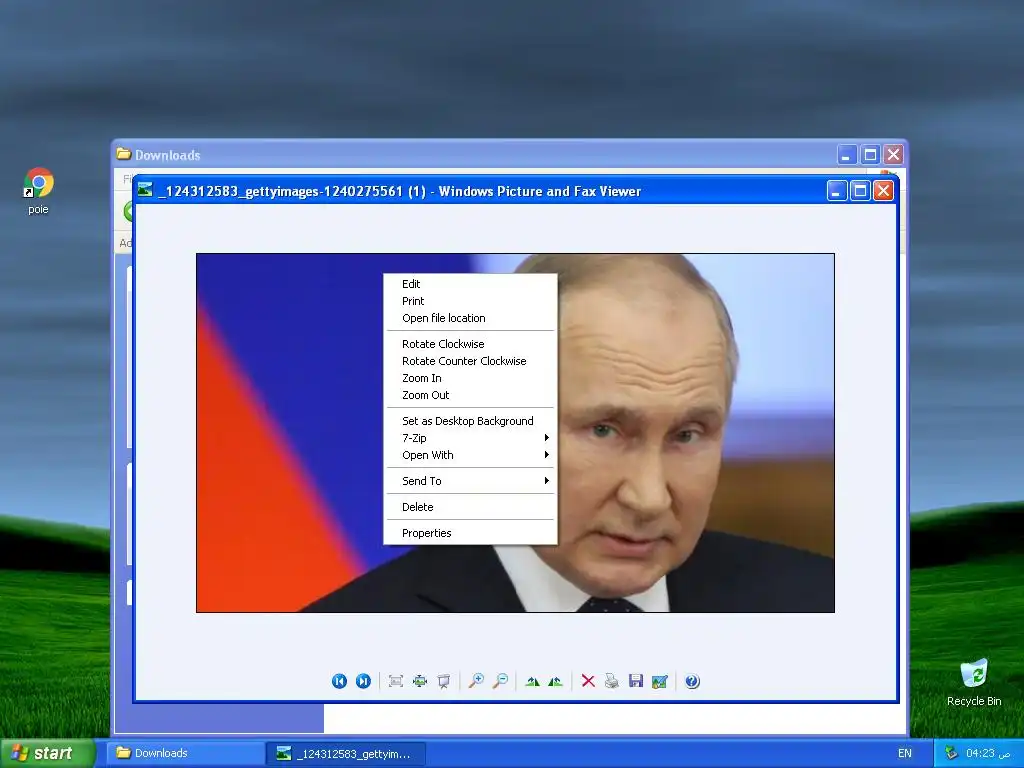Expand the Send To submenu
Viewport: 1024px width, 768px height.
(470, 481)
